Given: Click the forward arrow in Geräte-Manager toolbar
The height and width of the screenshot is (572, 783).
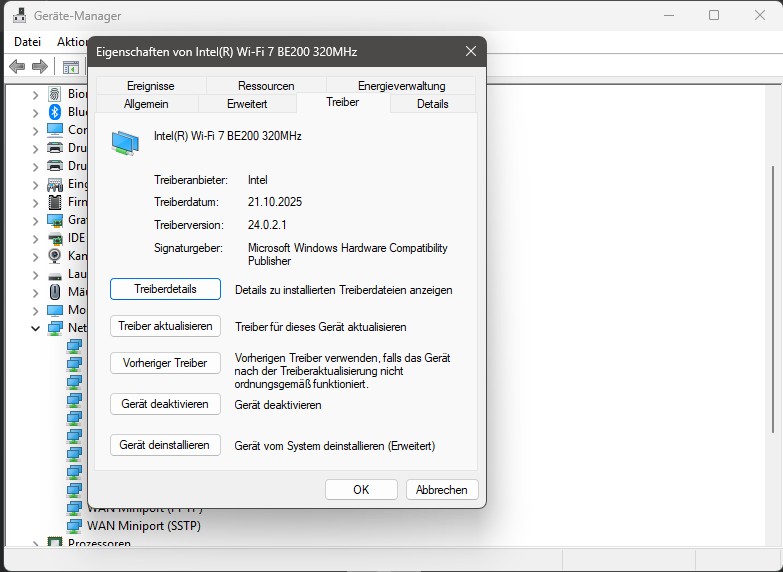Looking at the screenshot, I should 39,66.
